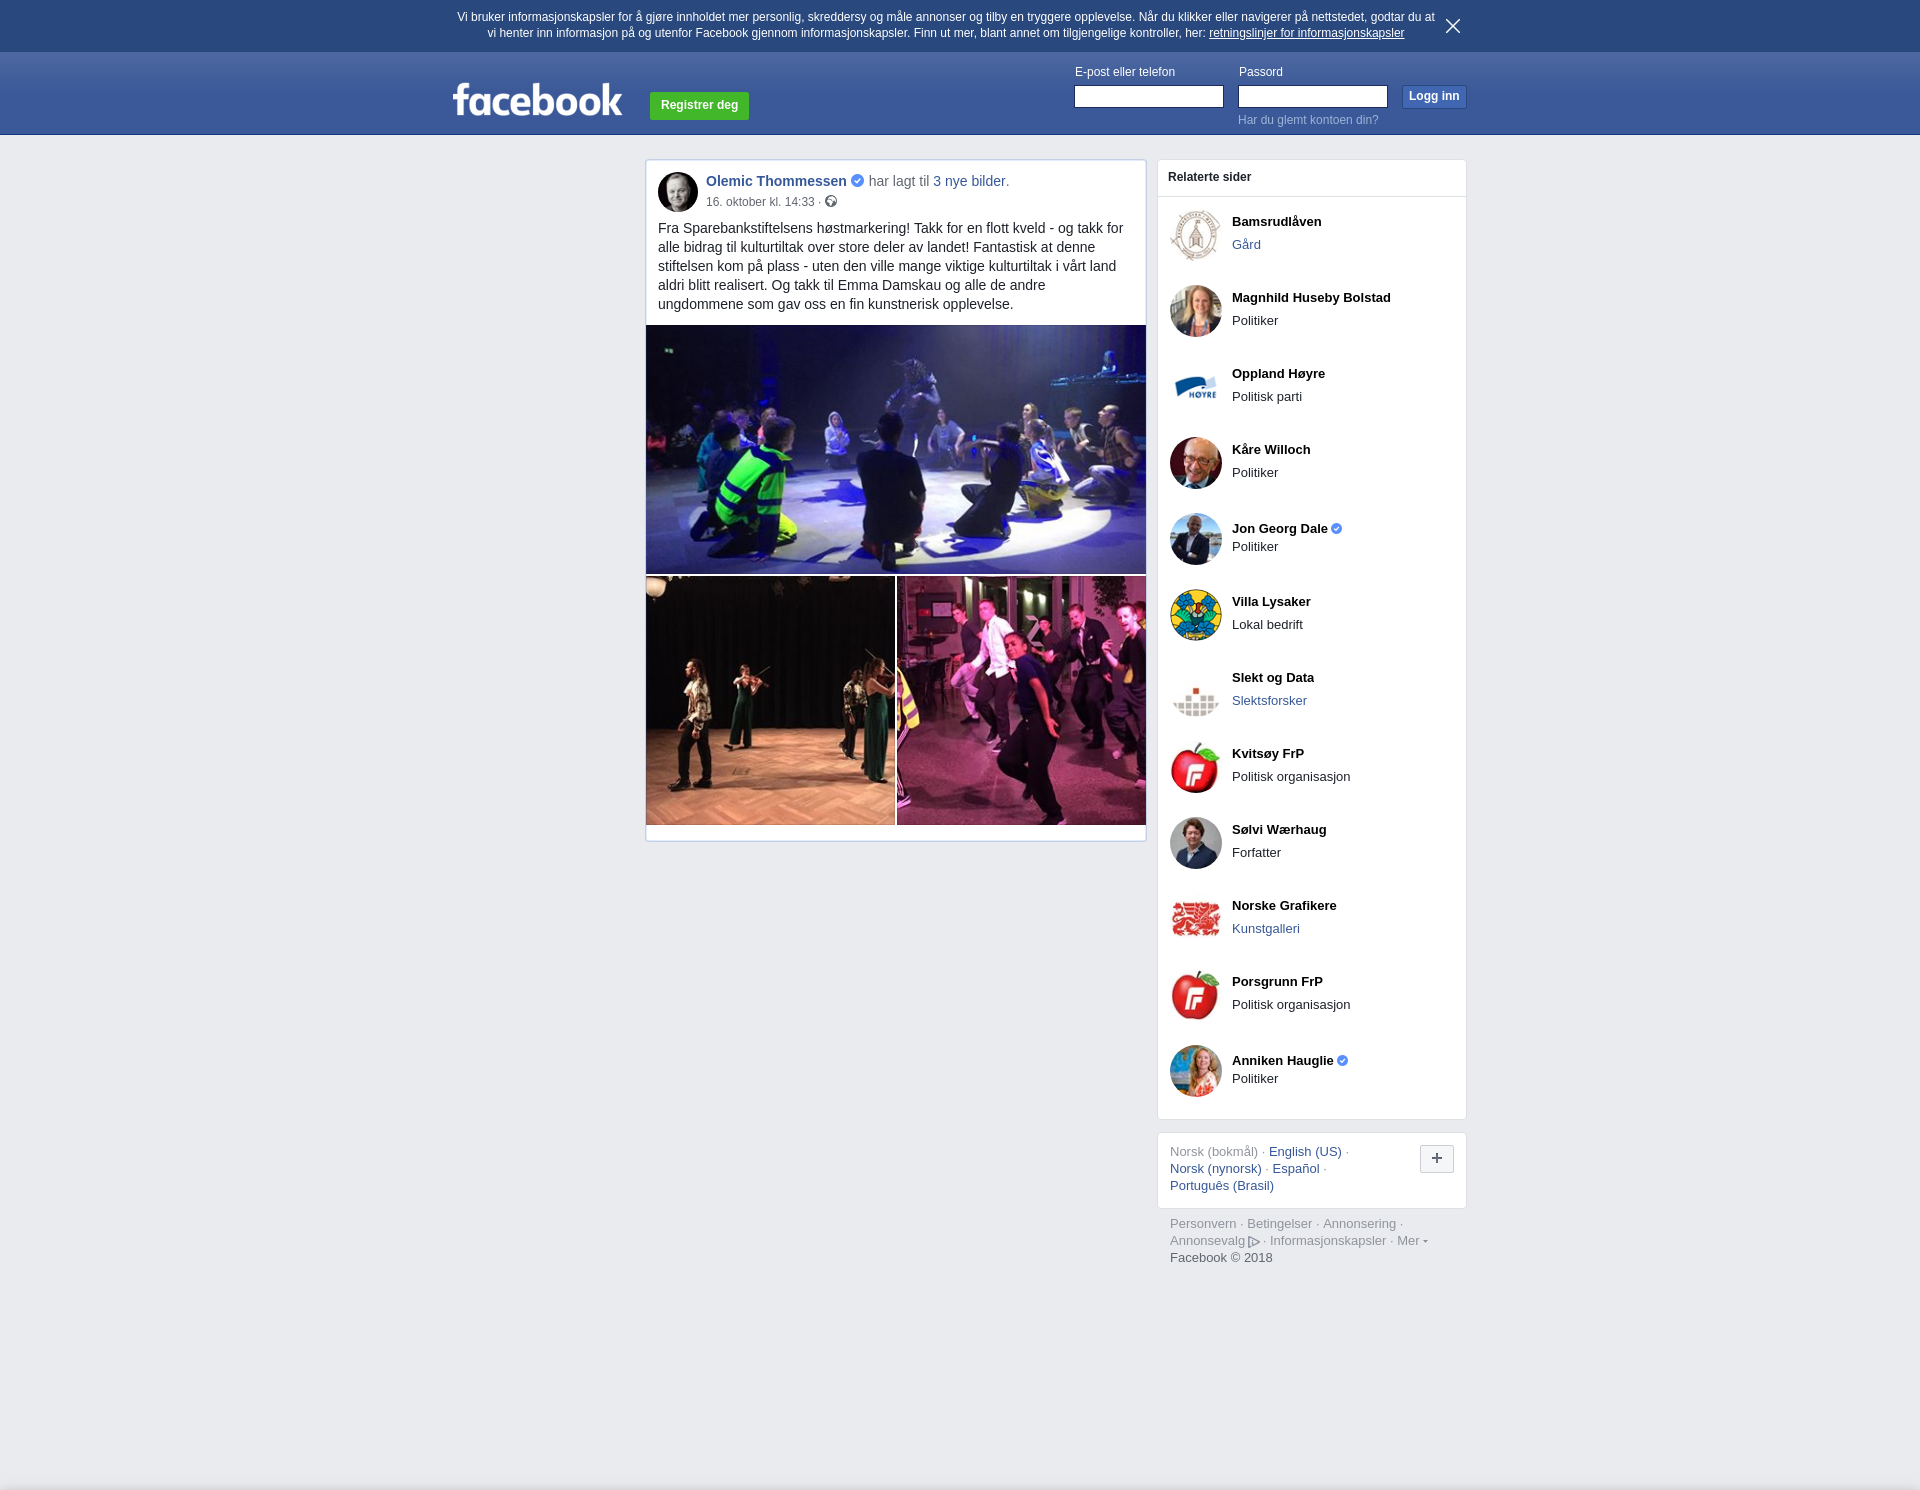Switch language to Português (Brasil)
Image resolution: width=1920 pixels, height=1490 pixels.
tap(1222, 1186)
